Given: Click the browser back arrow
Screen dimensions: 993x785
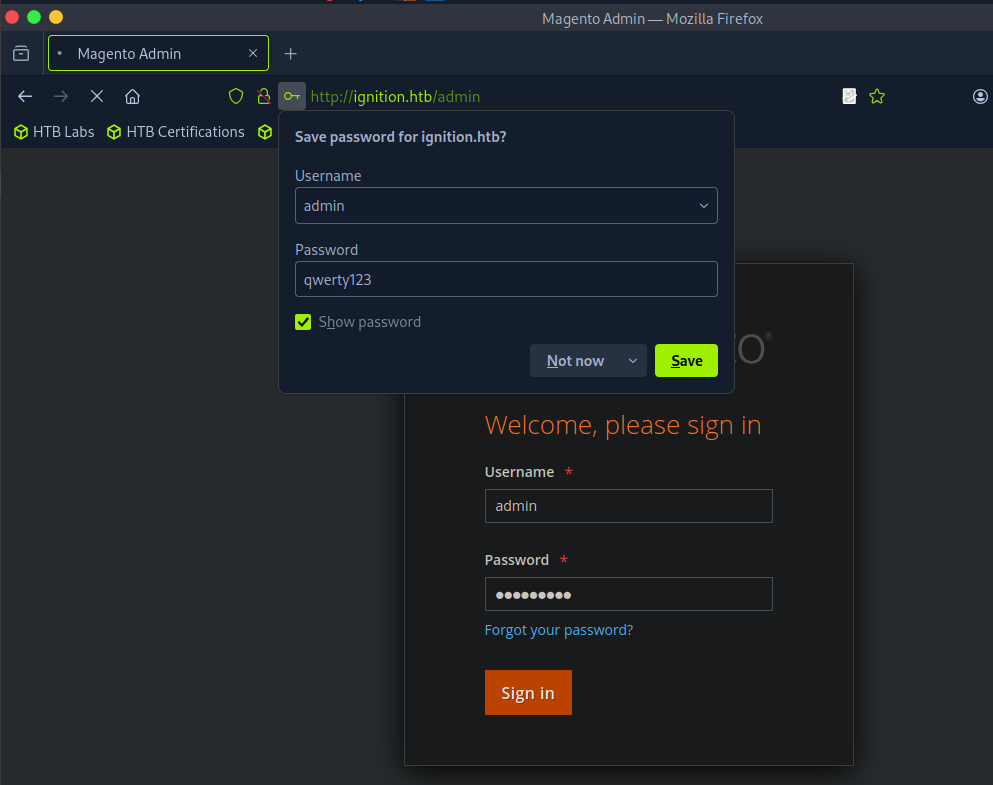Looking at the screenshot, I should coord(26,96).
